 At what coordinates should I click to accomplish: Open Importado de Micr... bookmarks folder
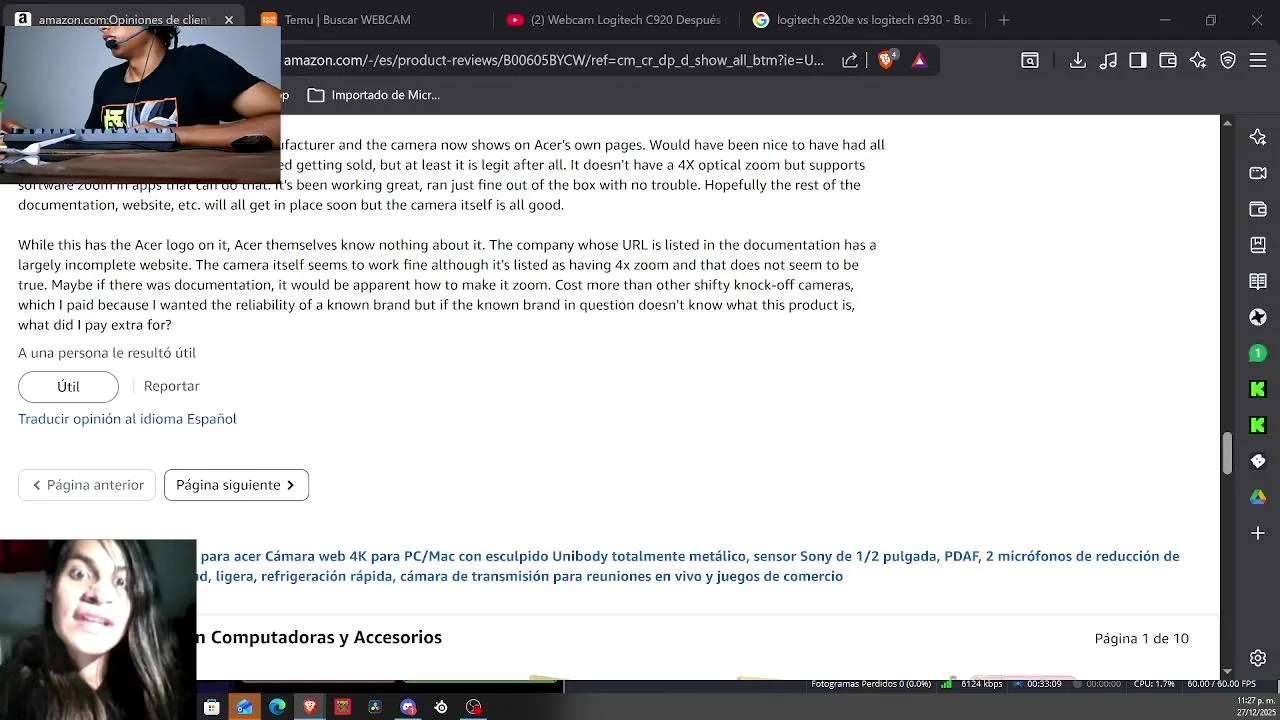point(374,95)
